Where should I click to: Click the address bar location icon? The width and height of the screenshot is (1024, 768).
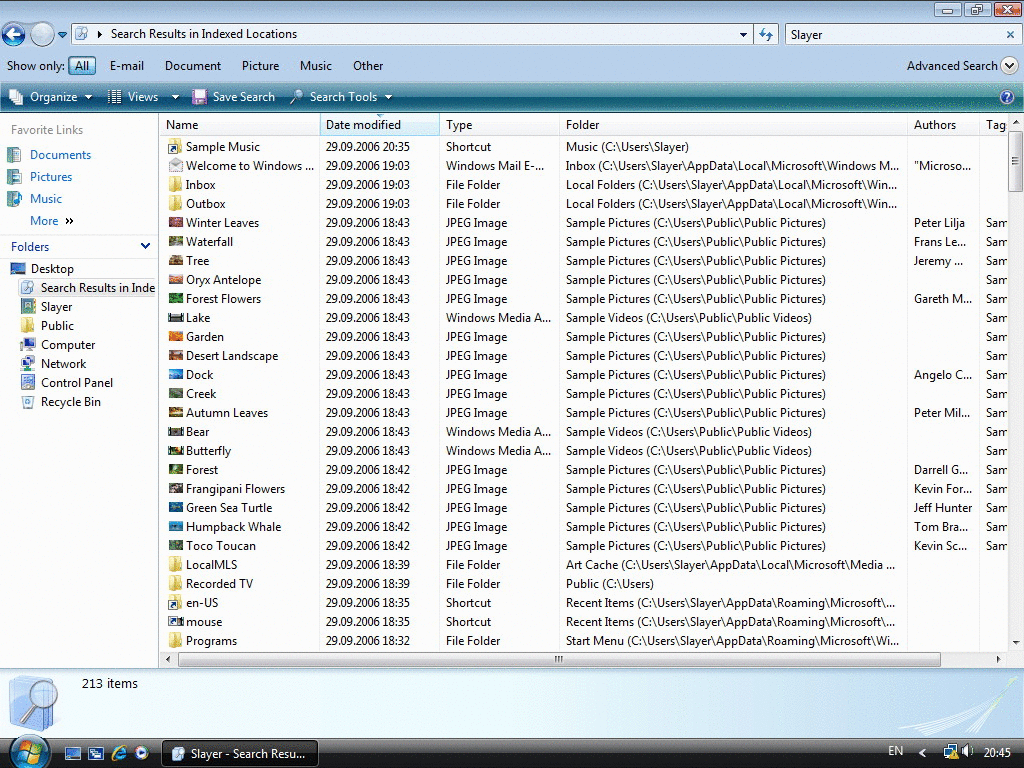pos(82,34)
